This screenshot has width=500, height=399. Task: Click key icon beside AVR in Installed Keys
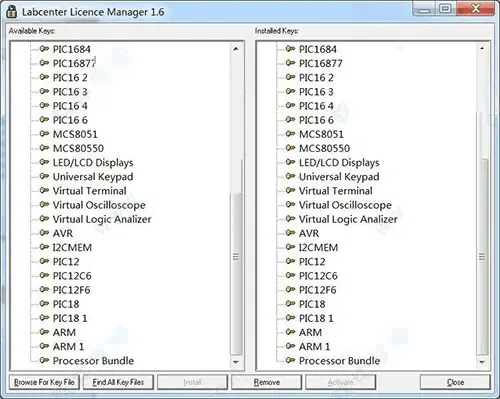pos(290,233)
